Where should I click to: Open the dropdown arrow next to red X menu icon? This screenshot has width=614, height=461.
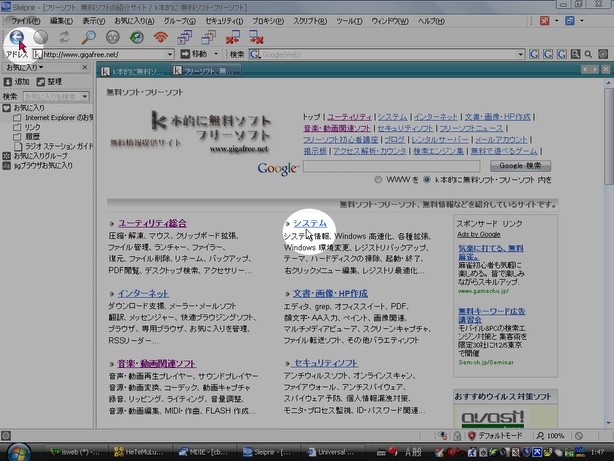[556, 21]
